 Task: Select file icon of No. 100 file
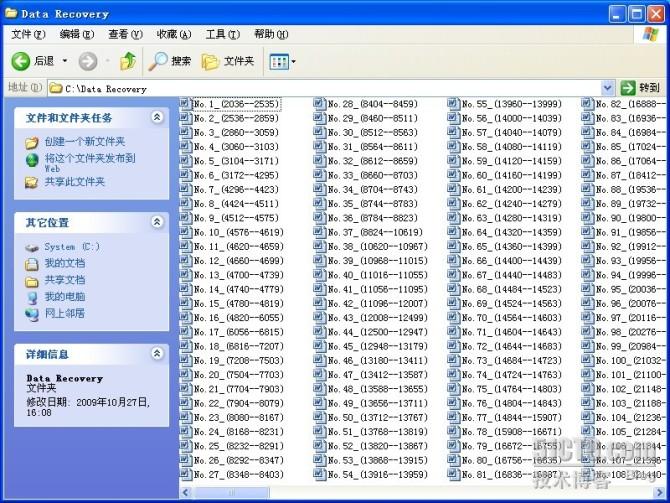[x=587, y=360]
